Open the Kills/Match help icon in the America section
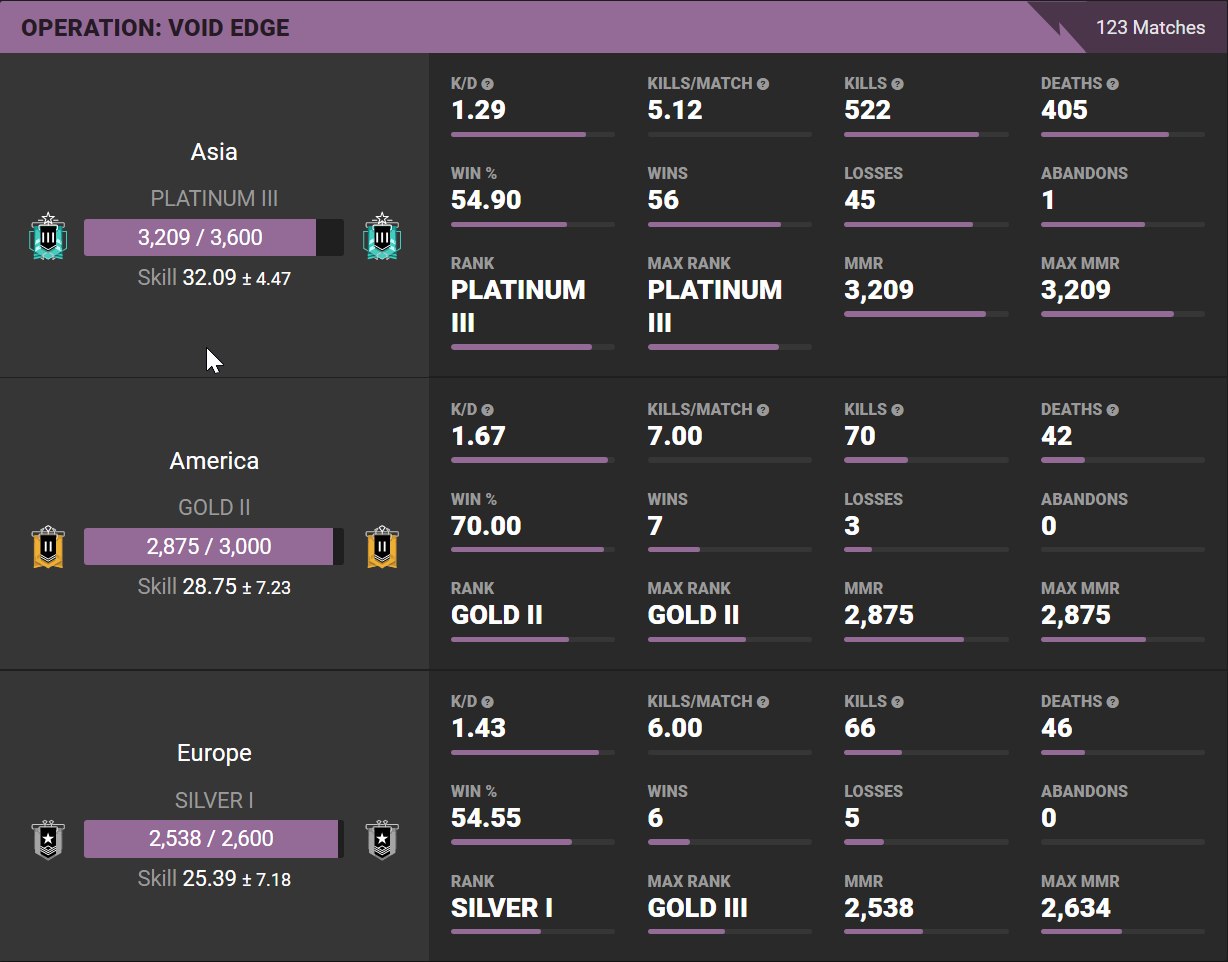 (x=763, y=410)
